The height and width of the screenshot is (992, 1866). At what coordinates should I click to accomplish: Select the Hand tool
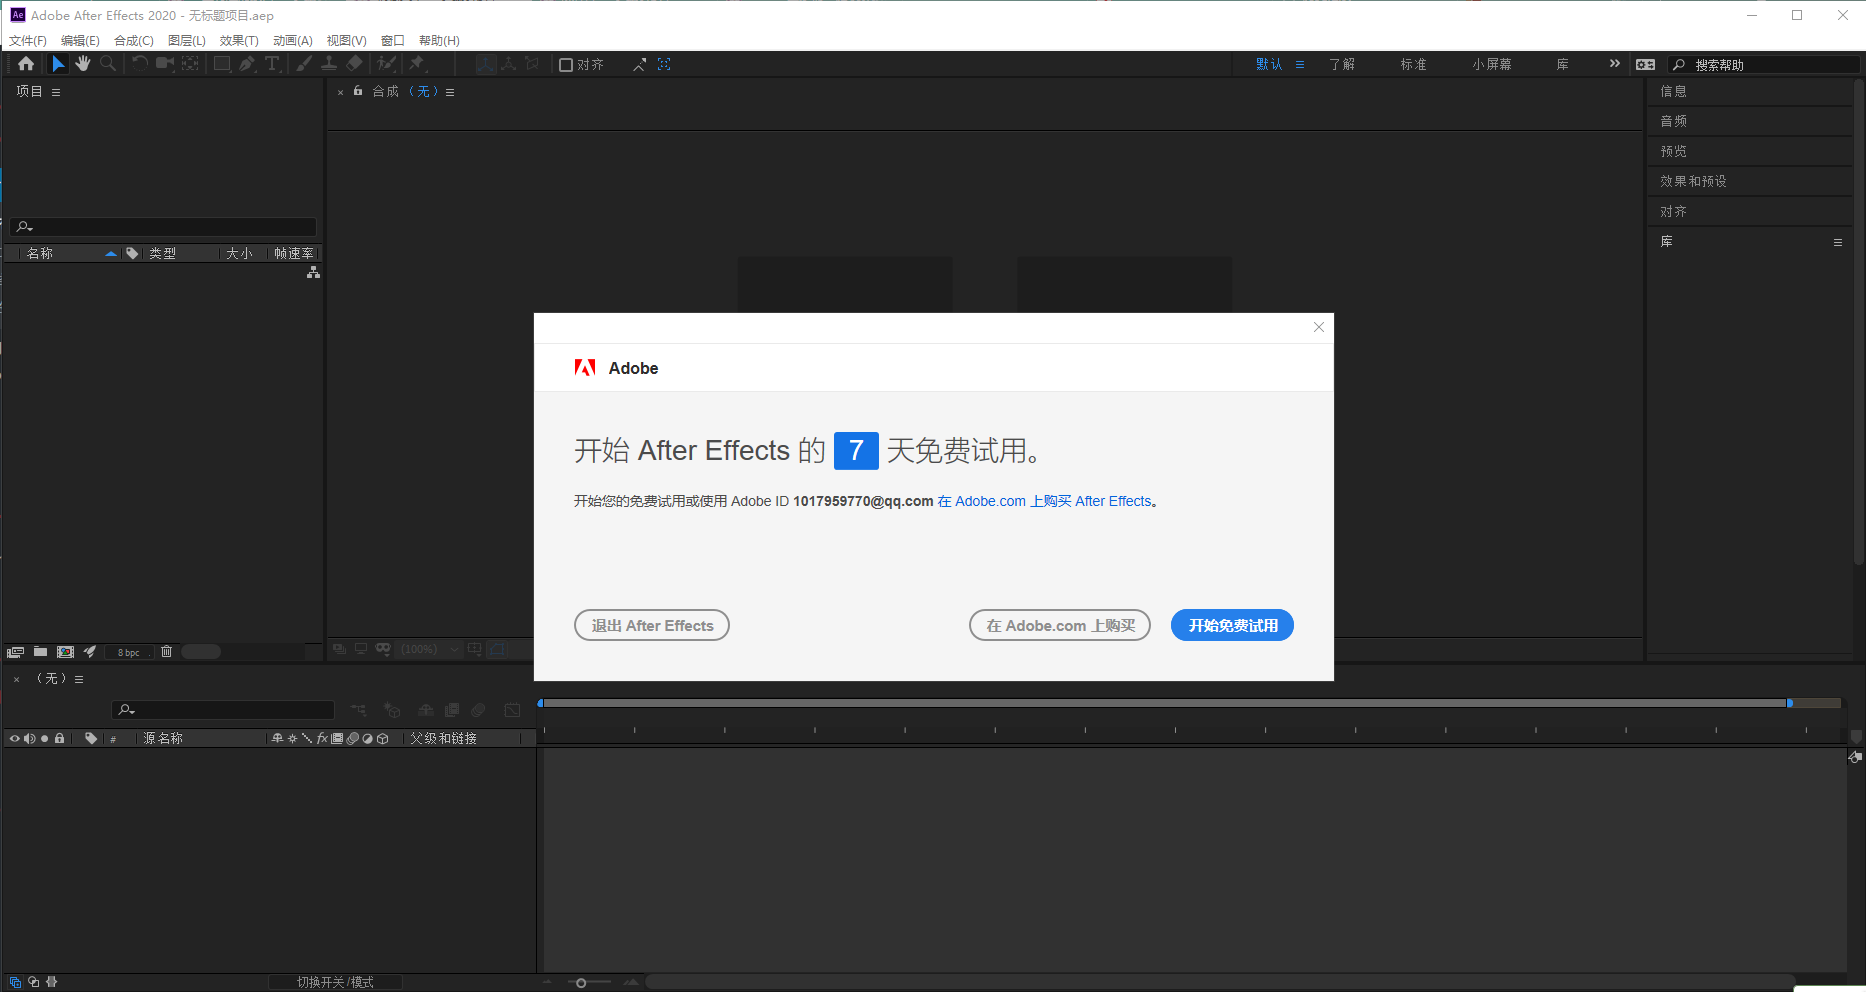[83, 64]
